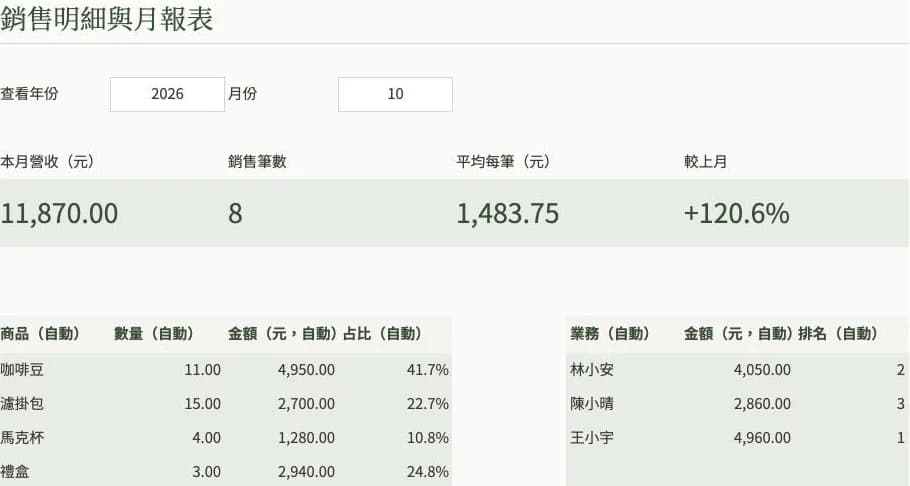
Task: Click the 本月營收（元） label
Action: (47, 161)
